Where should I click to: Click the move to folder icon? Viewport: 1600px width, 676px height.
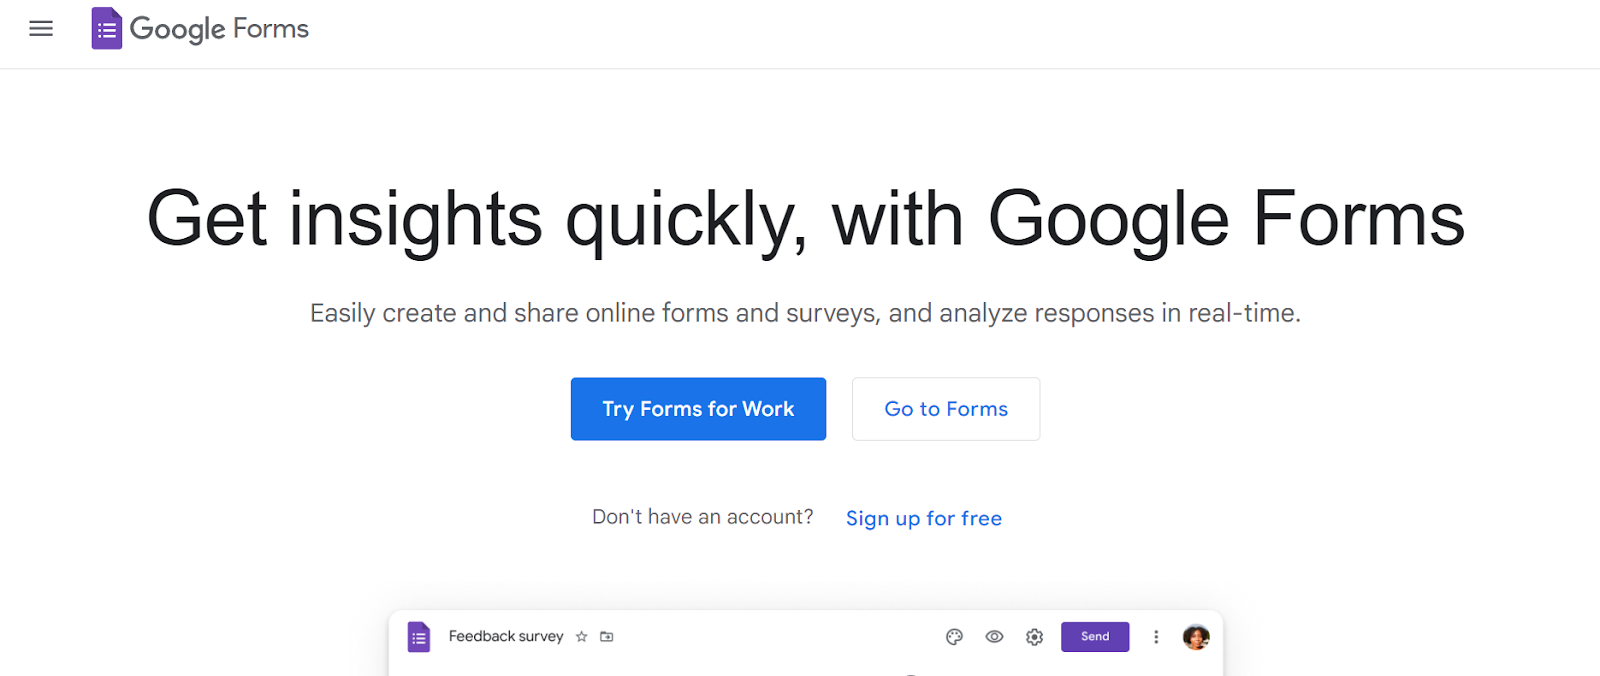point(607,637)
